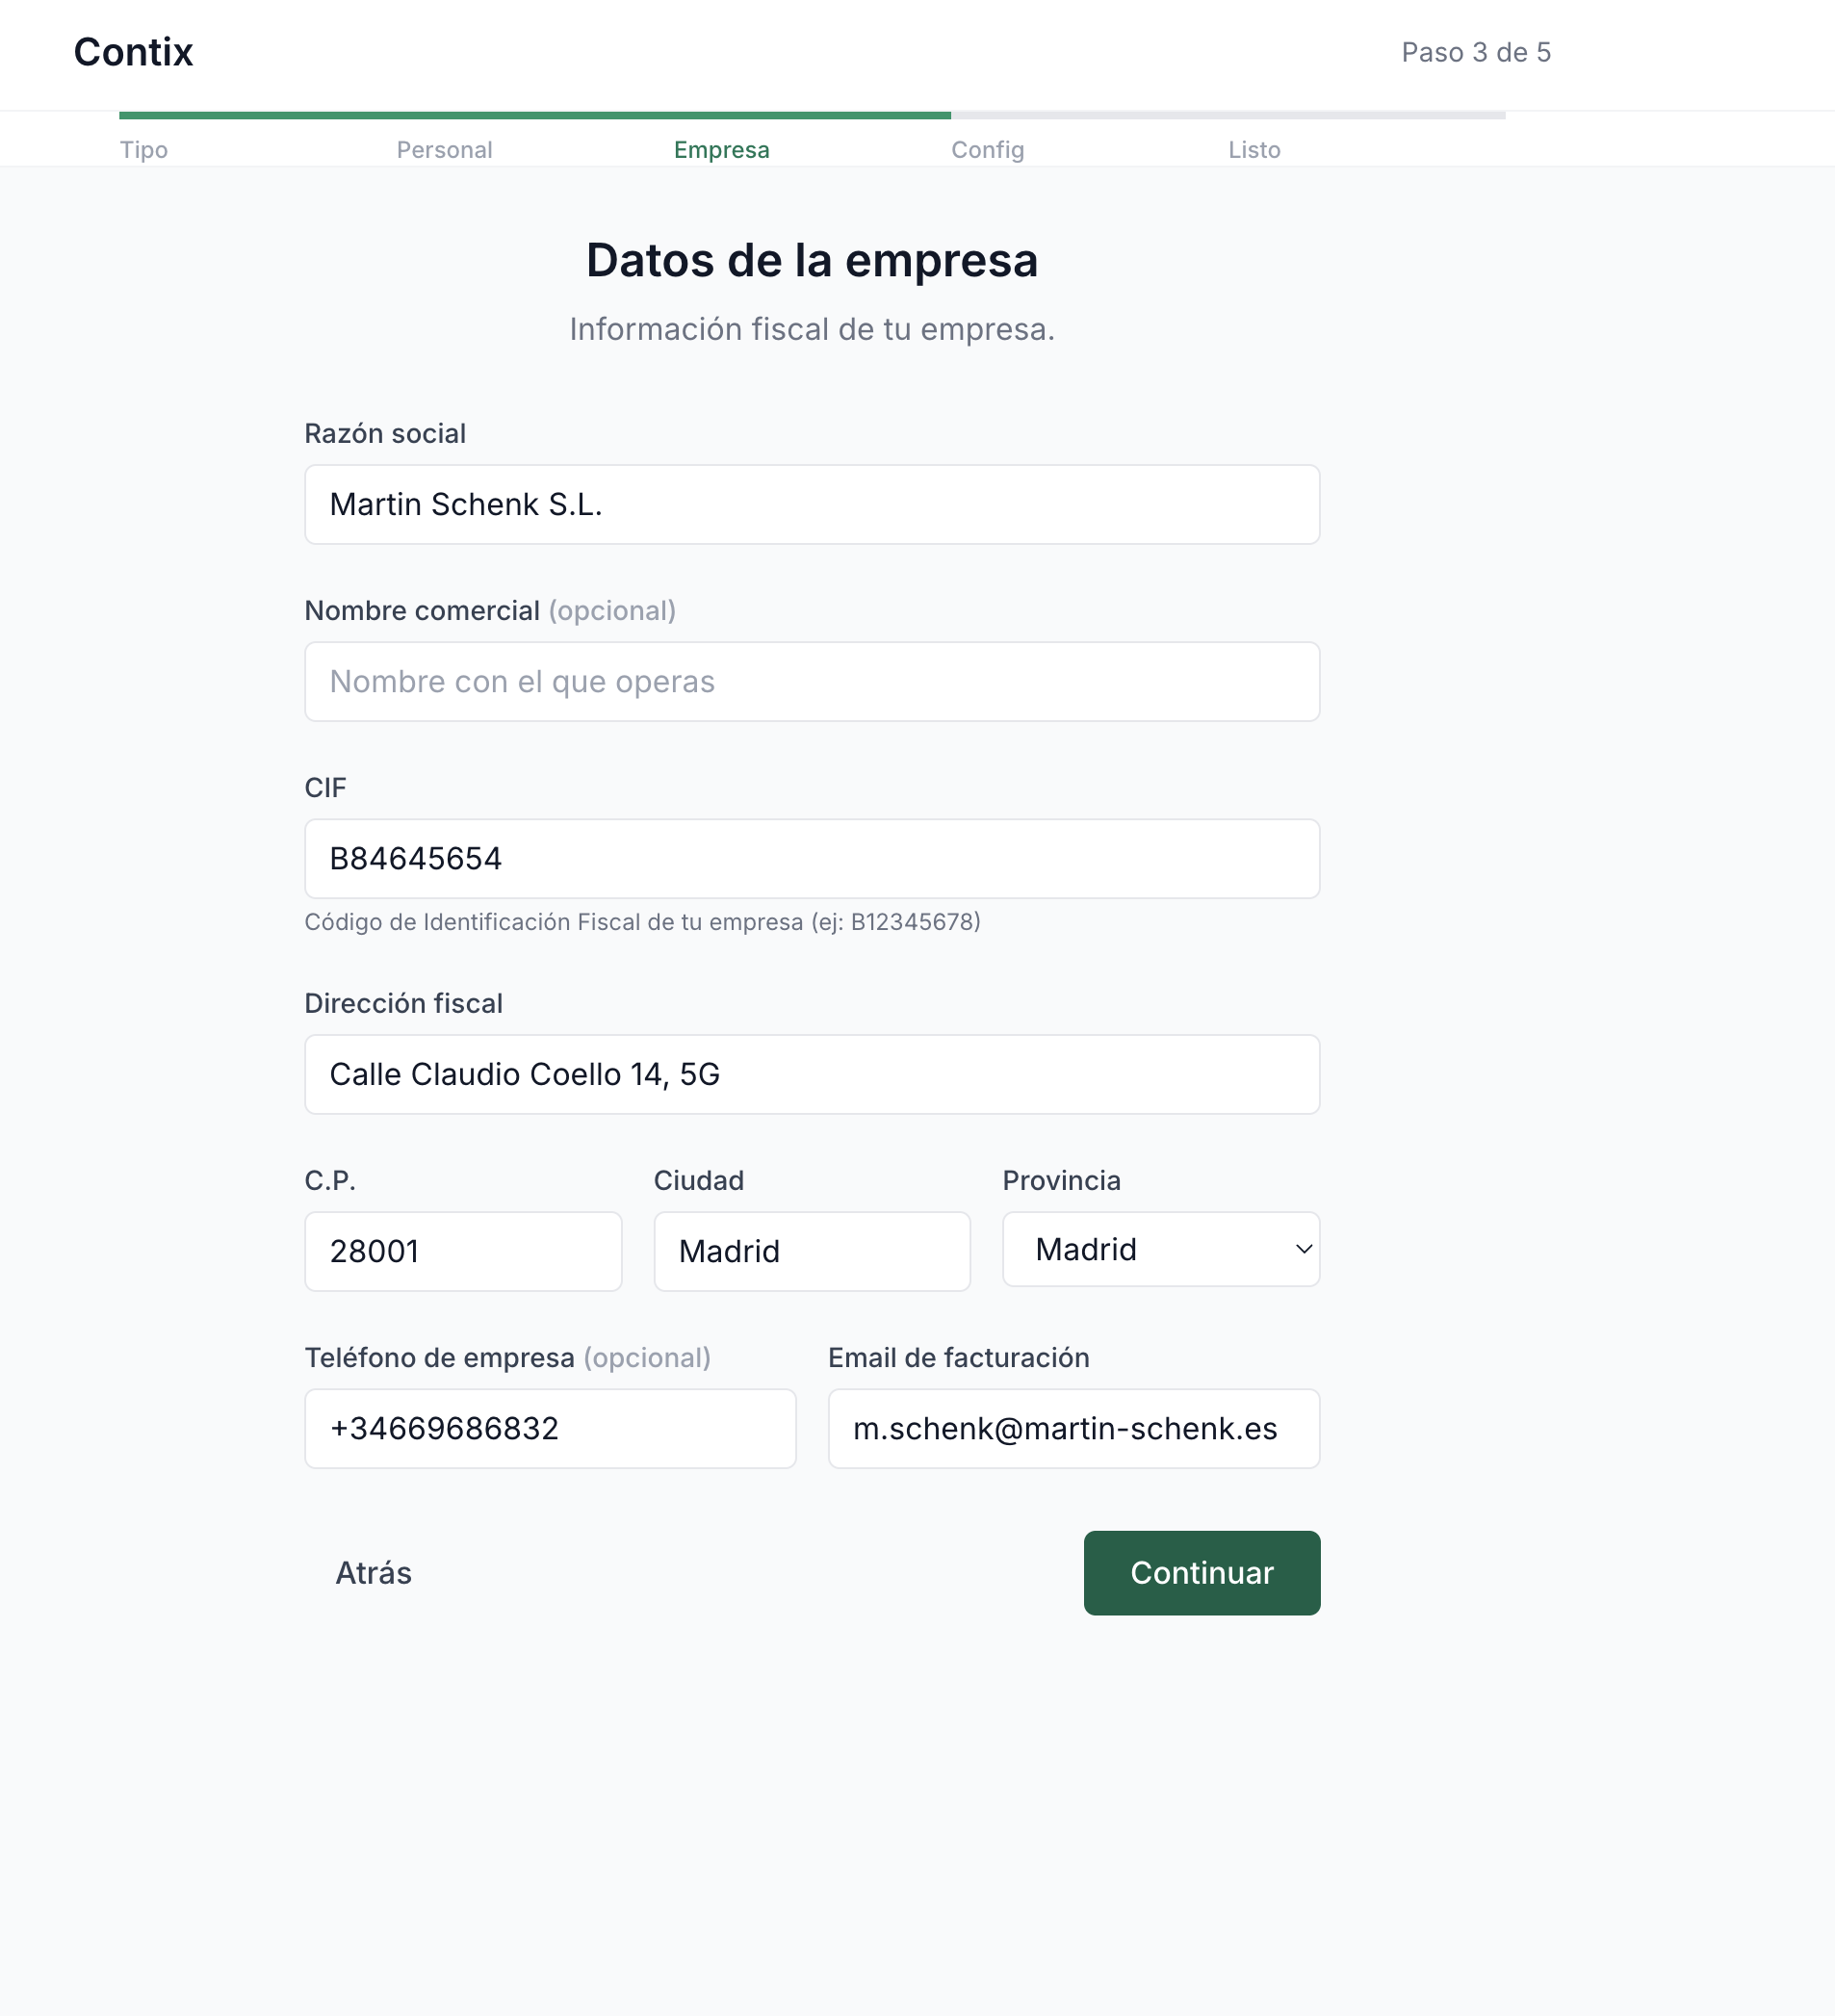The width and height of the screenshot is (1835, 2016).
Task: Switch to the Personal step
Action: pos(444,149)
